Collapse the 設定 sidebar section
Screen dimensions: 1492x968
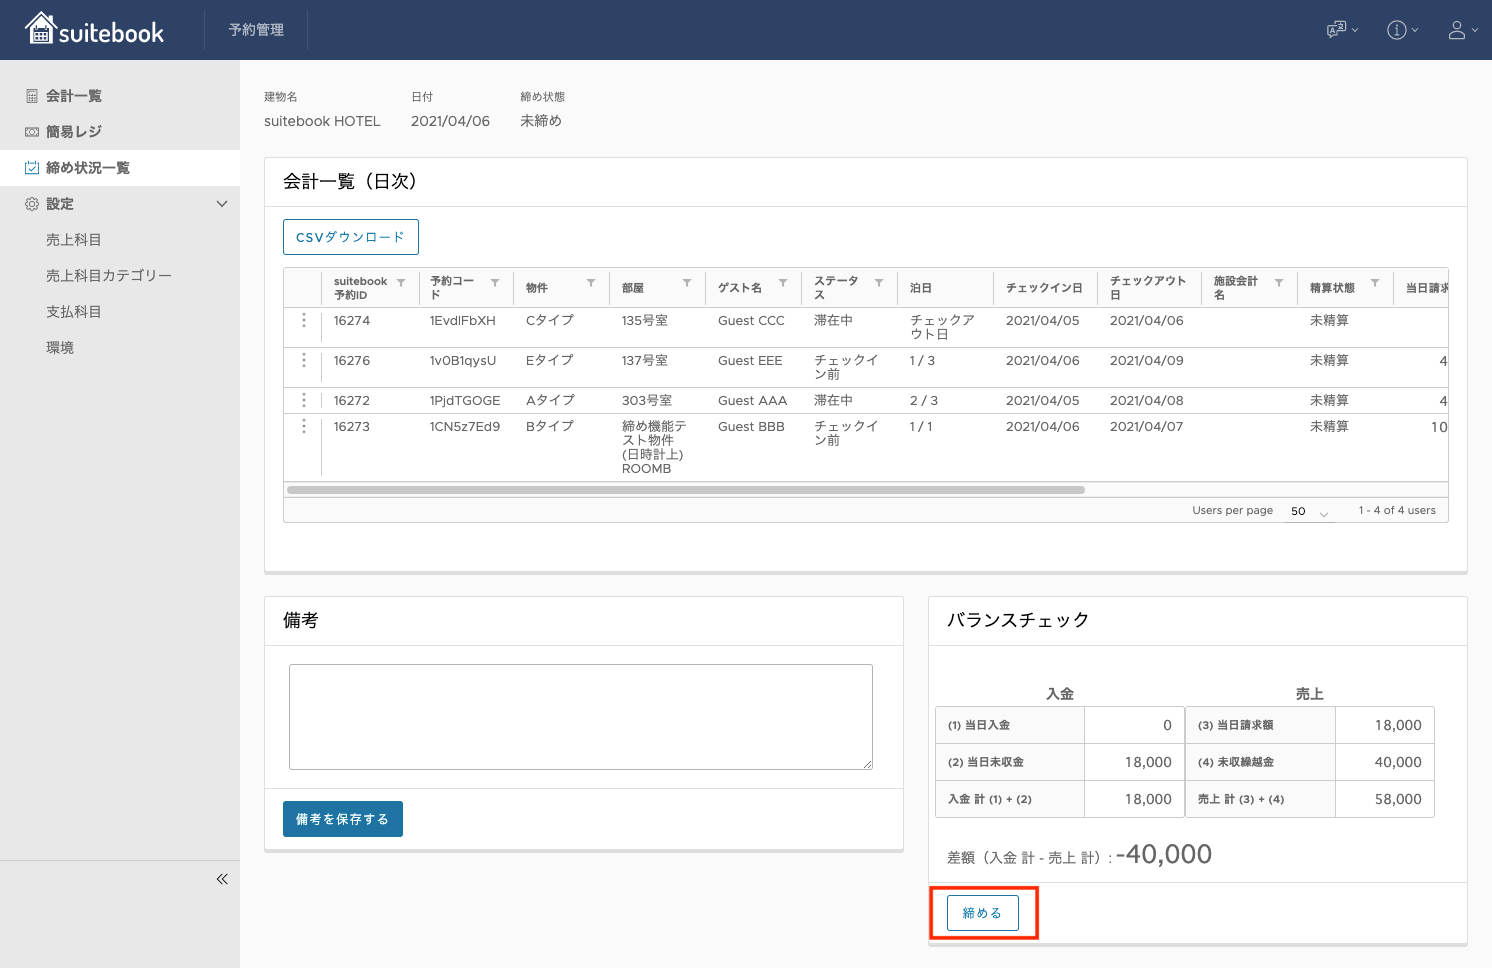click(x=222, y=204)
